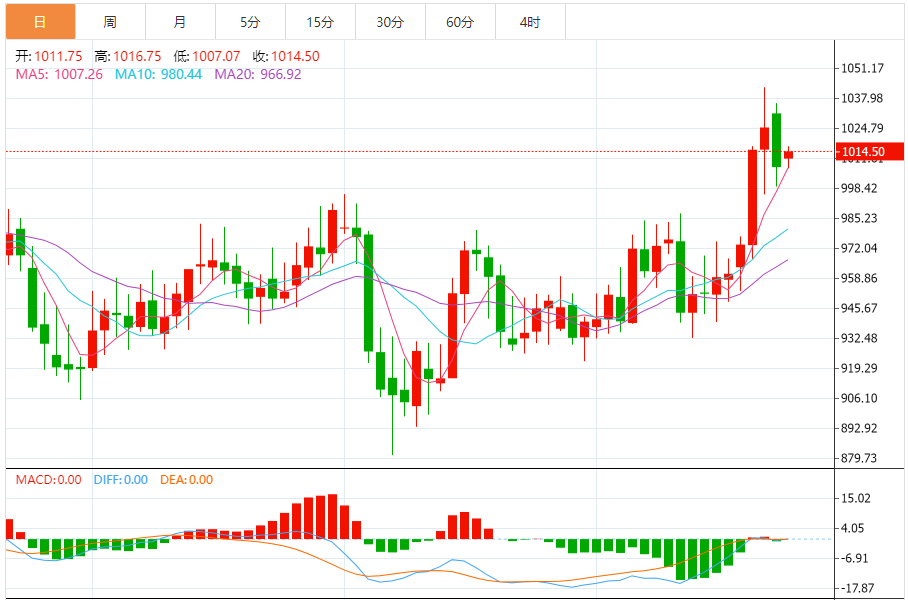Click the DIFF:0.00 label
The image size is (908, 600).
120,480
